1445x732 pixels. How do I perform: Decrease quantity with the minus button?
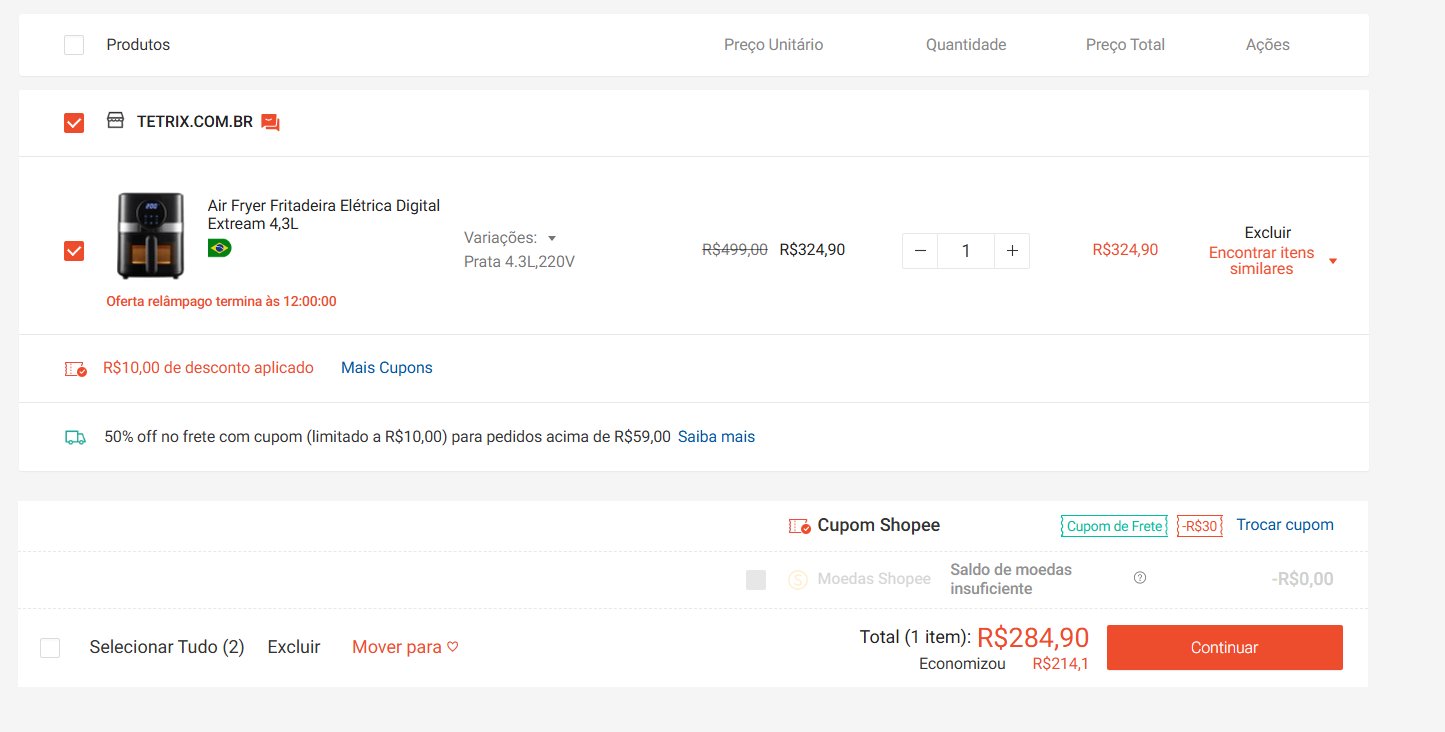click(920, 251)
